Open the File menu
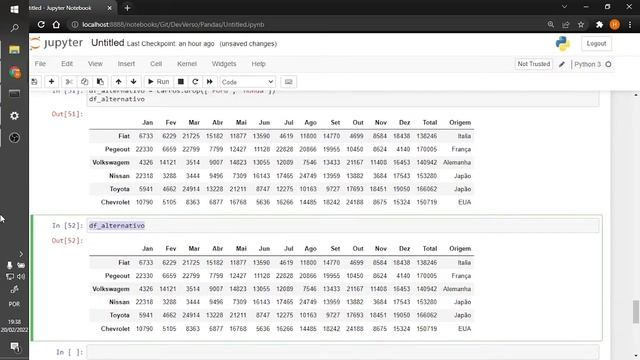 click(x=40, y=64)
